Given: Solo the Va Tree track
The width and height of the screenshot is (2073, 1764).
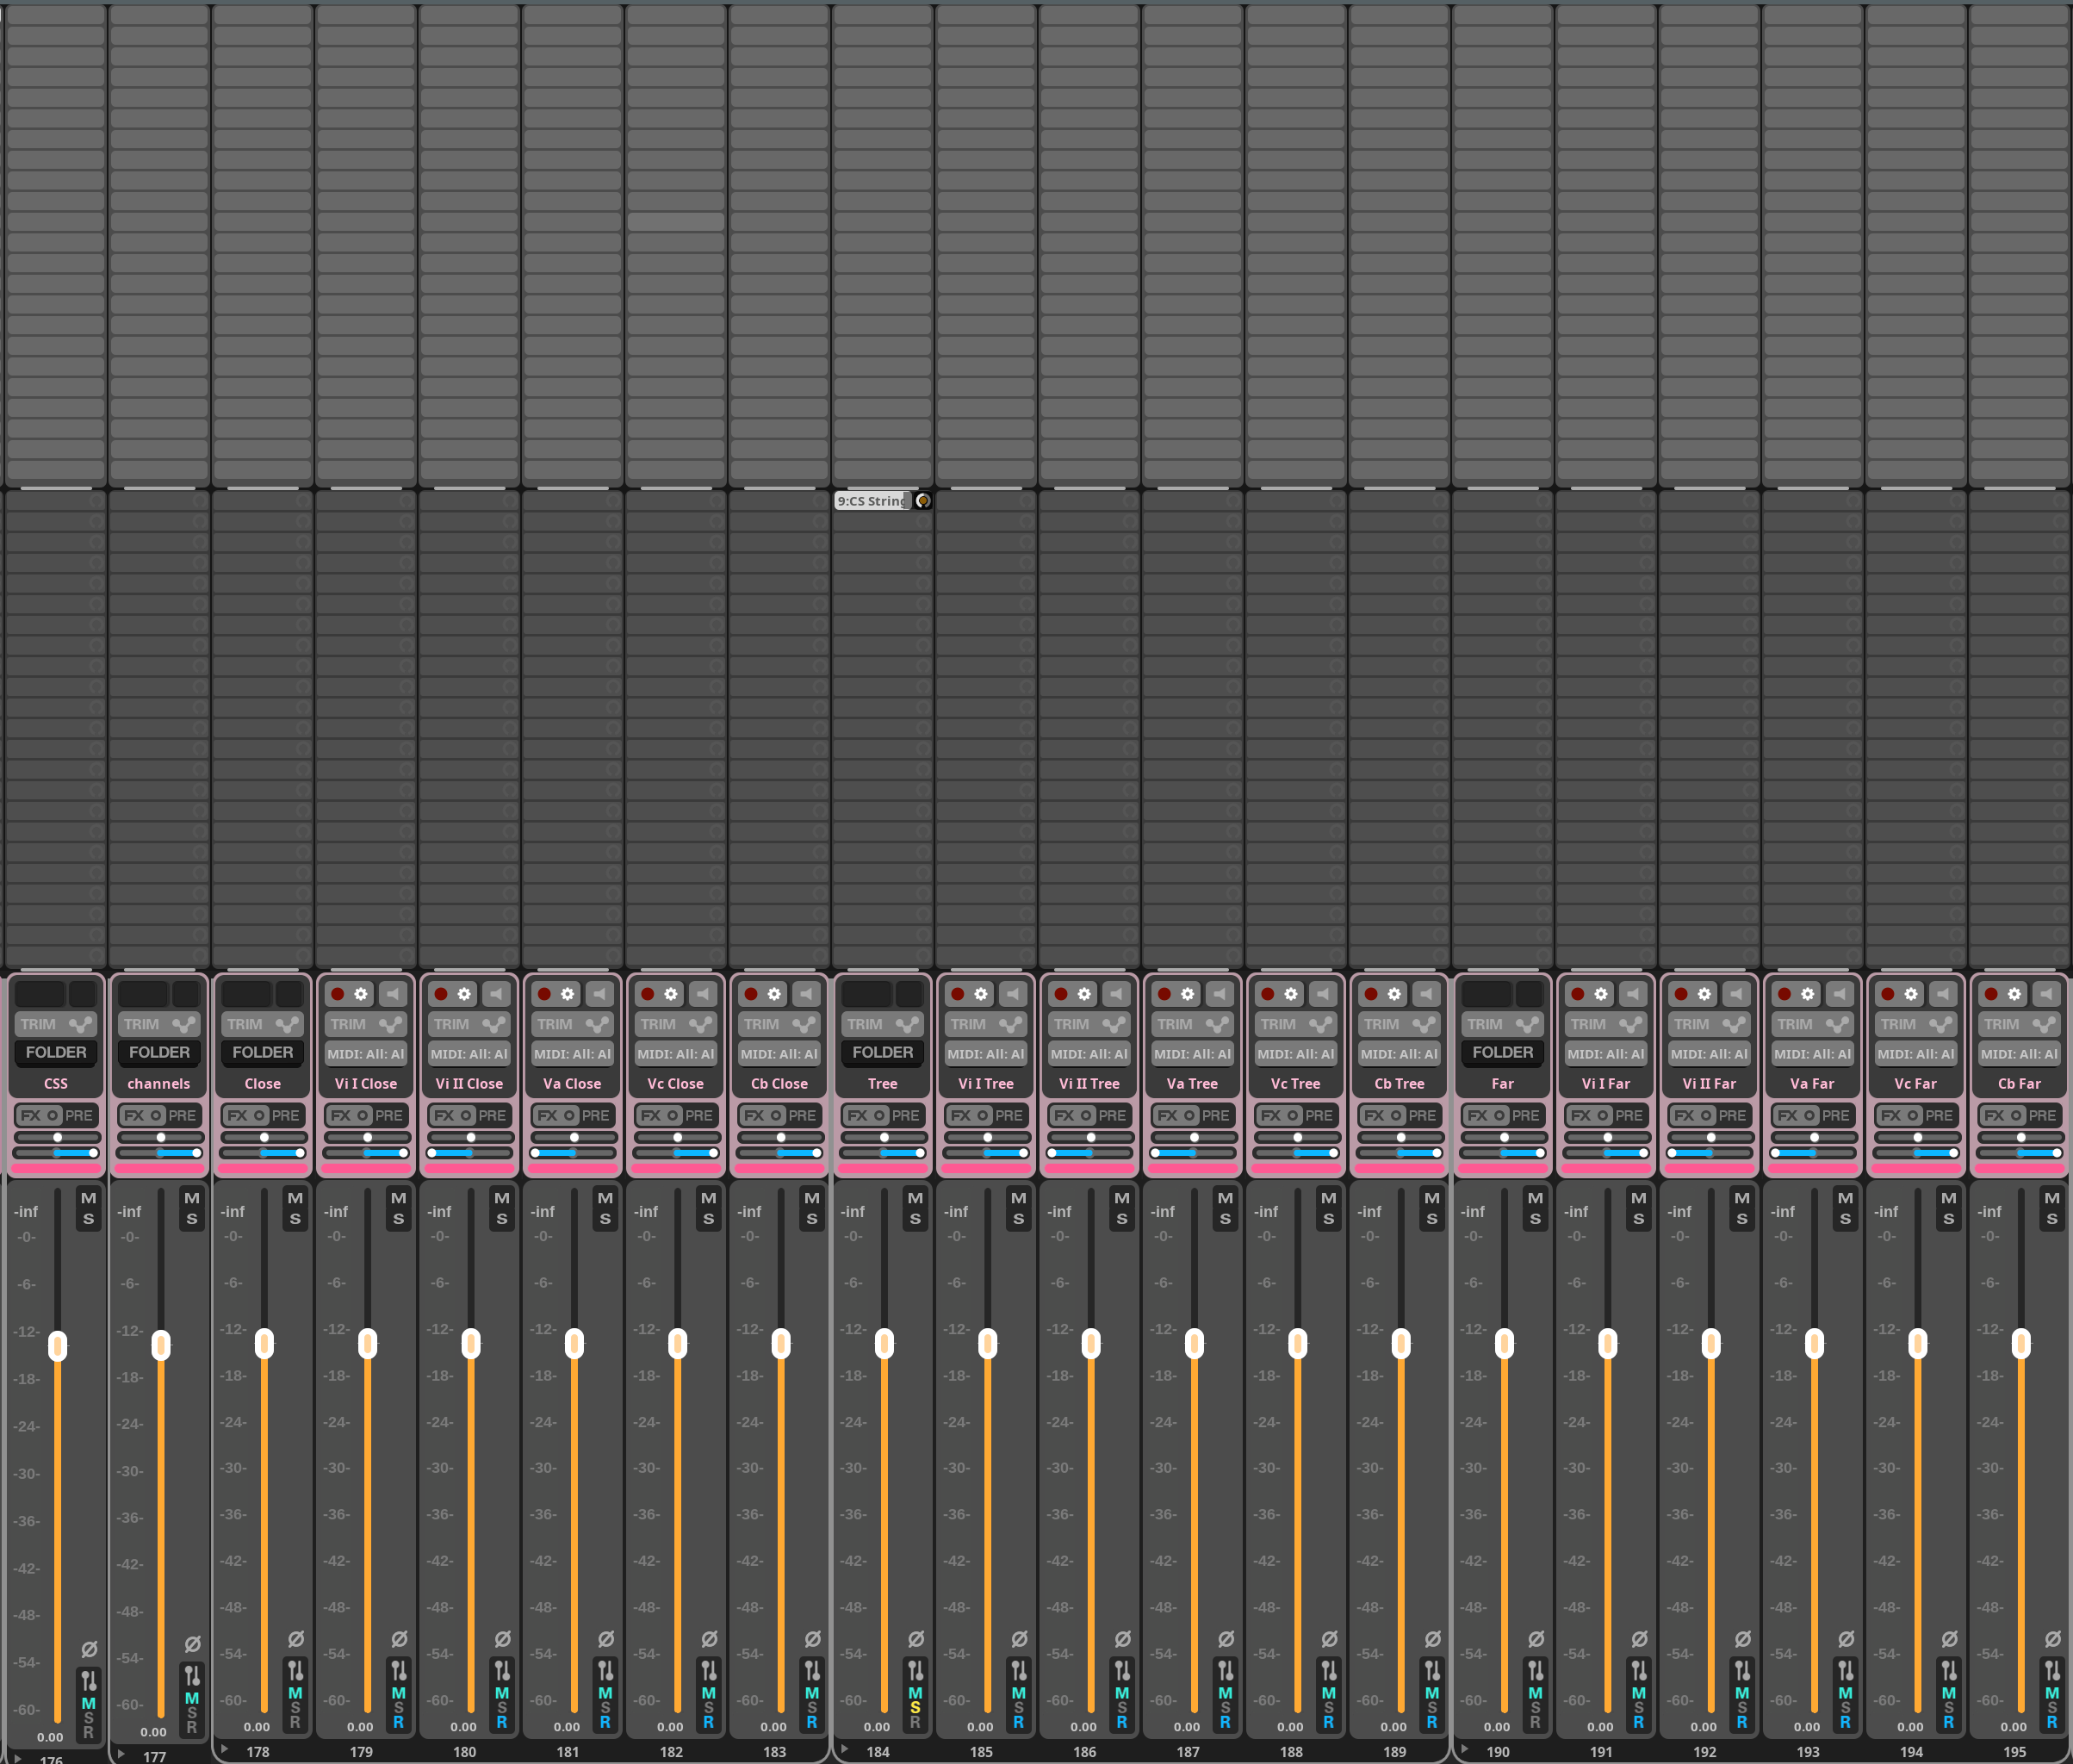Looking at the screenshot, I should click(x=1225, y=1219).
